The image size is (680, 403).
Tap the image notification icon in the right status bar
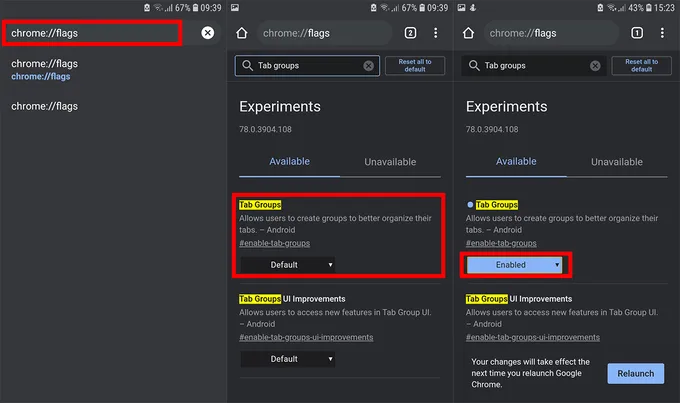click(461, 7)
